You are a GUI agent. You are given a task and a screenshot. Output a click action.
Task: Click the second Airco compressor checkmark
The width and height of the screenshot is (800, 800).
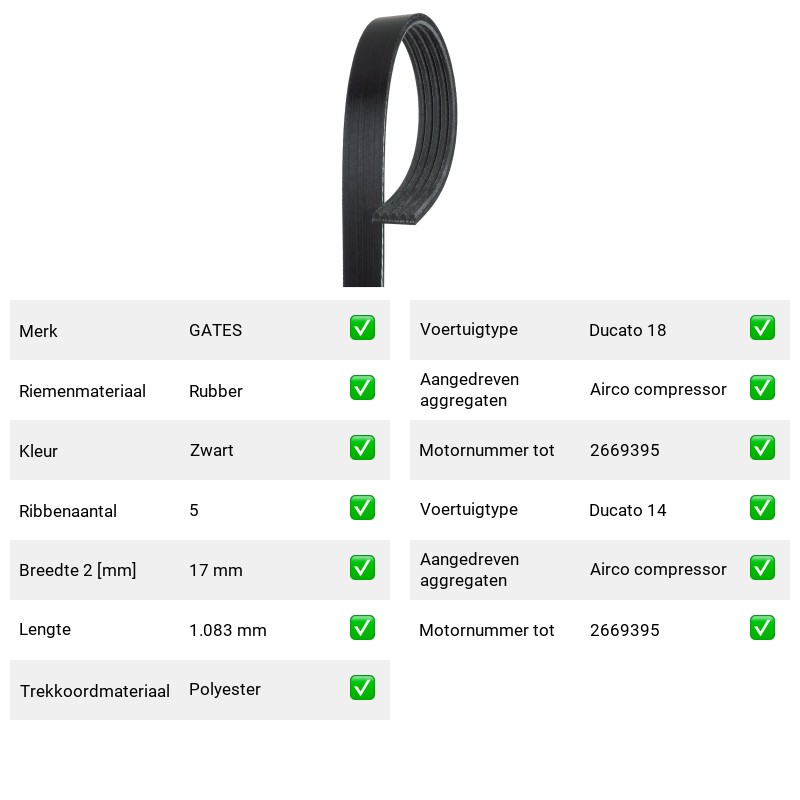762,568
